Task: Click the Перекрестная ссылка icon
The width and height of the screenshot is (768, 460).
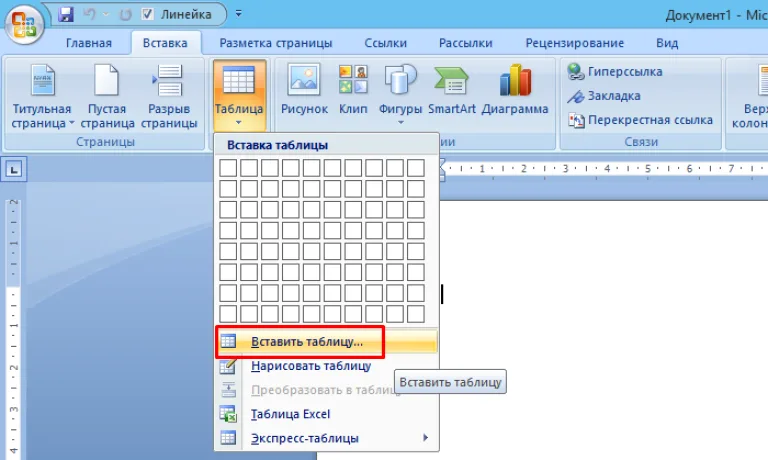Action: [x=576, y=120]
